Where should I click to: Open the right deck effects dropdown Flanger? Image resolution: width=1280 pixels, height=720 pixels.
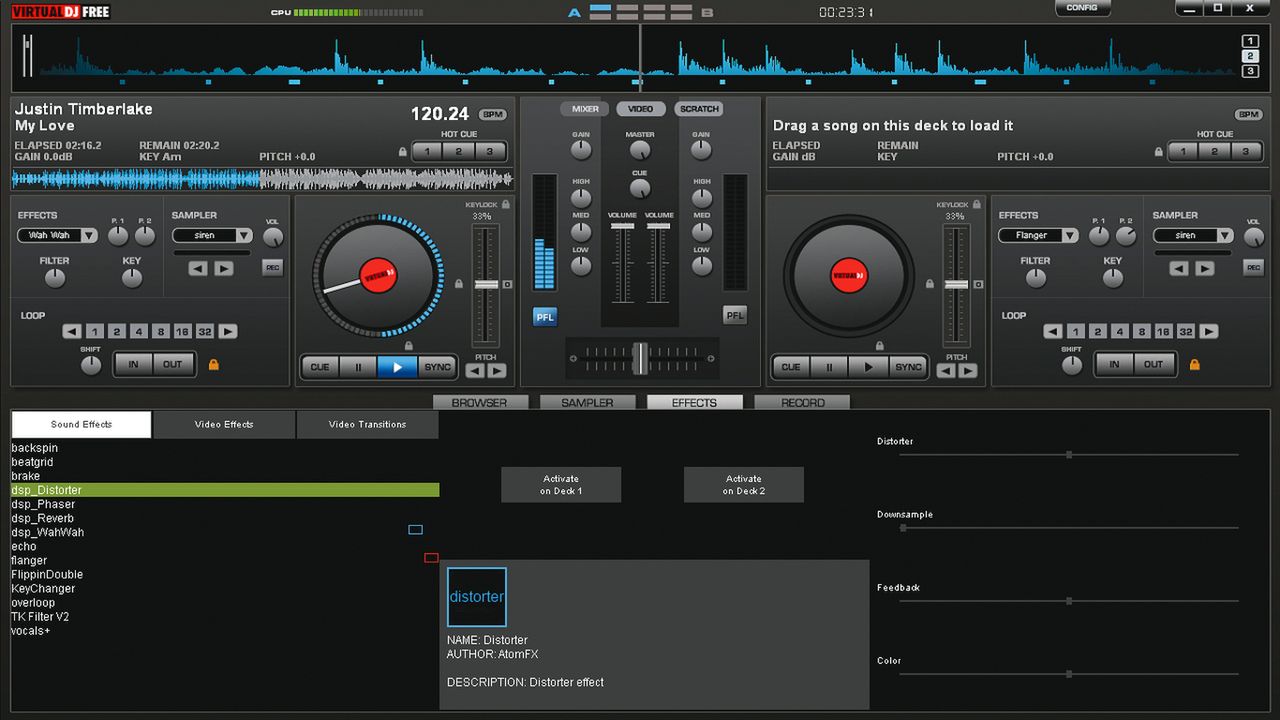click(1038, 236)
